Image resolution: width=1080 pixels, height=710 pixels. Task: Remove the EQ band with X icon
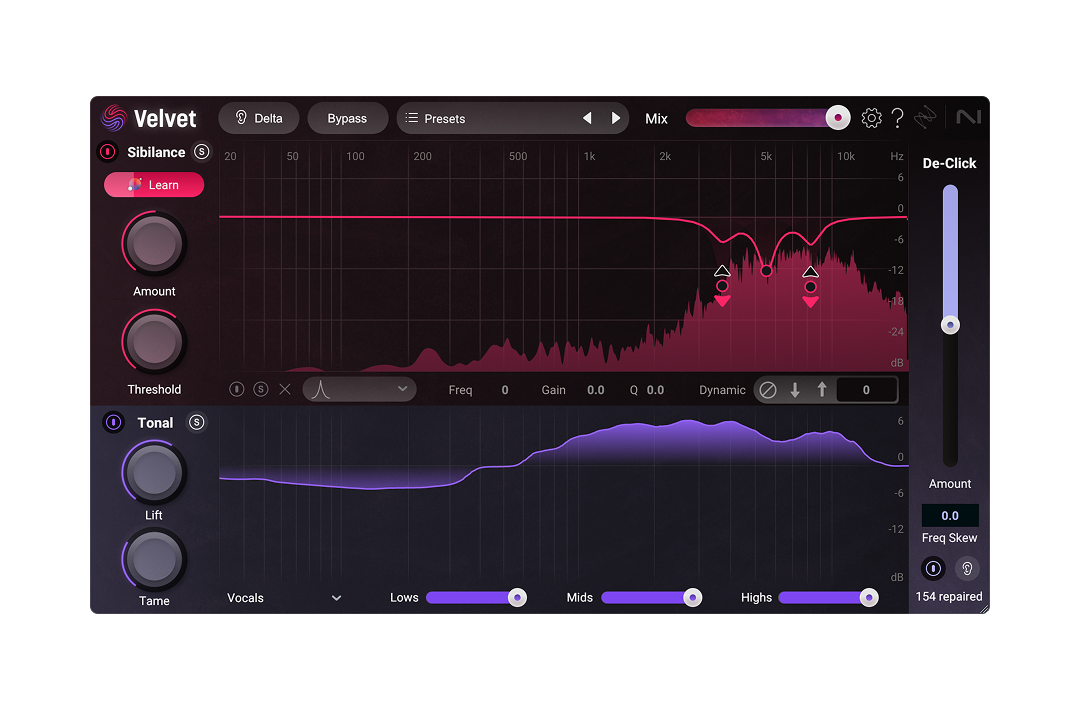pyautogui.click(x=285, y=389)
